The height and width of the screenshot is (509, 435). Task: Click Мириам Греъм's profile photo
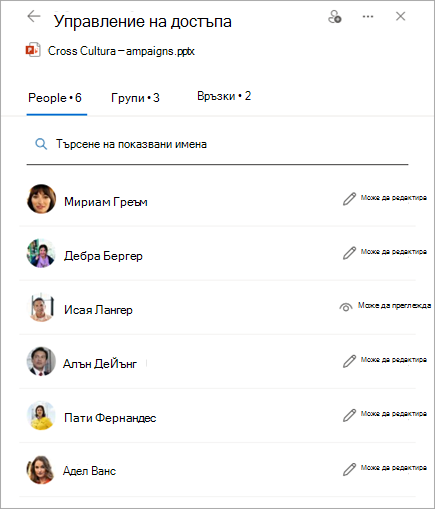pyautogui.click(x=41, y=199)
